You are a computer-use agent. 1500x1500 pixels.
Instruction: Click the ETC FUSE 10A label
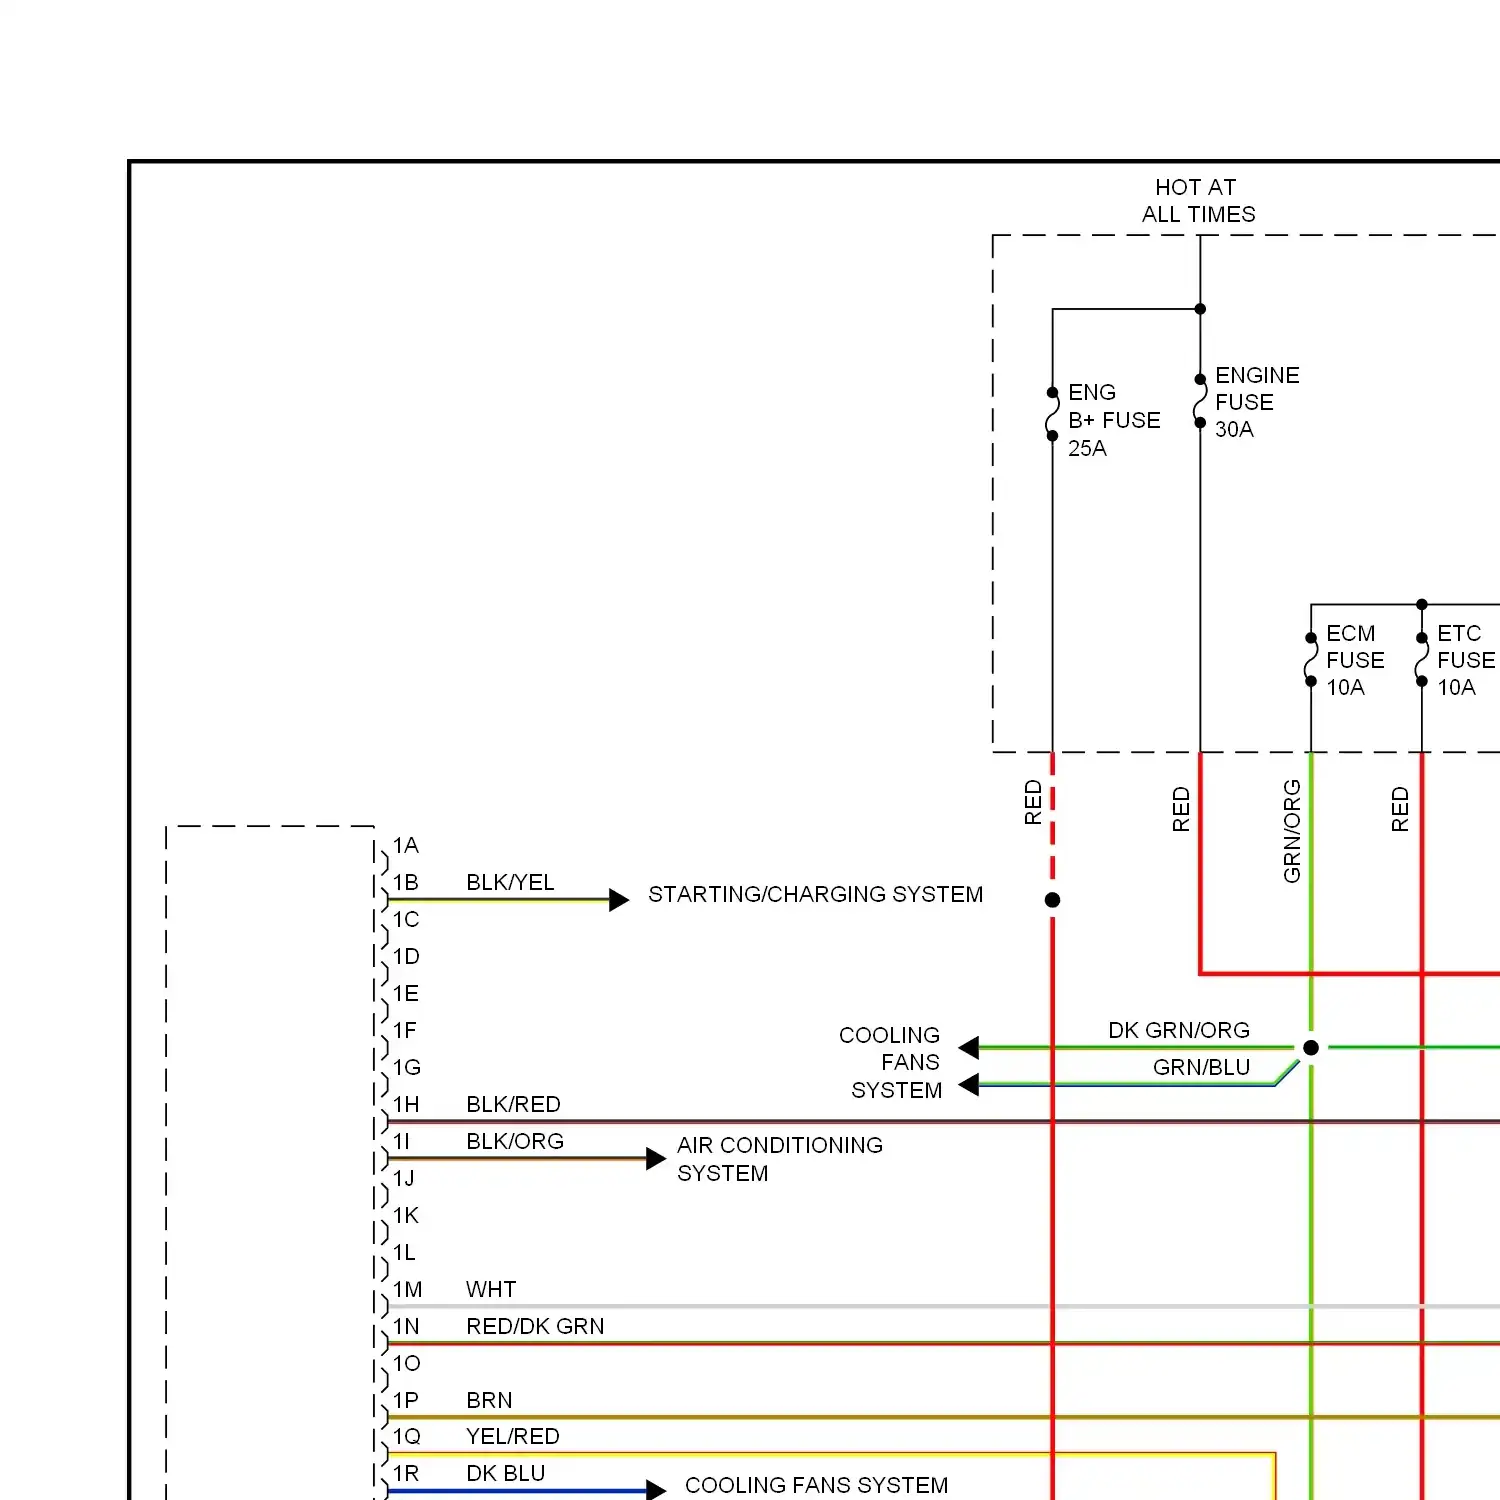point(1466,660)
